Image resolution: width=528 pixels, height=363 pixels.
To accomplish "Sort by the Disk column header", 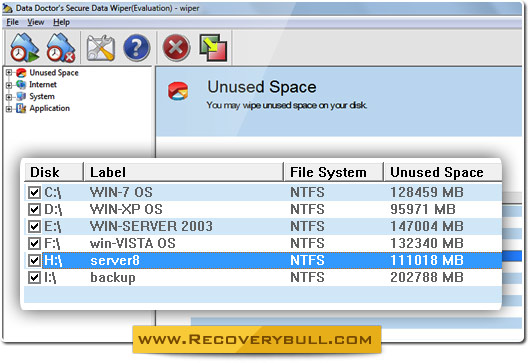I will (54, 172).
